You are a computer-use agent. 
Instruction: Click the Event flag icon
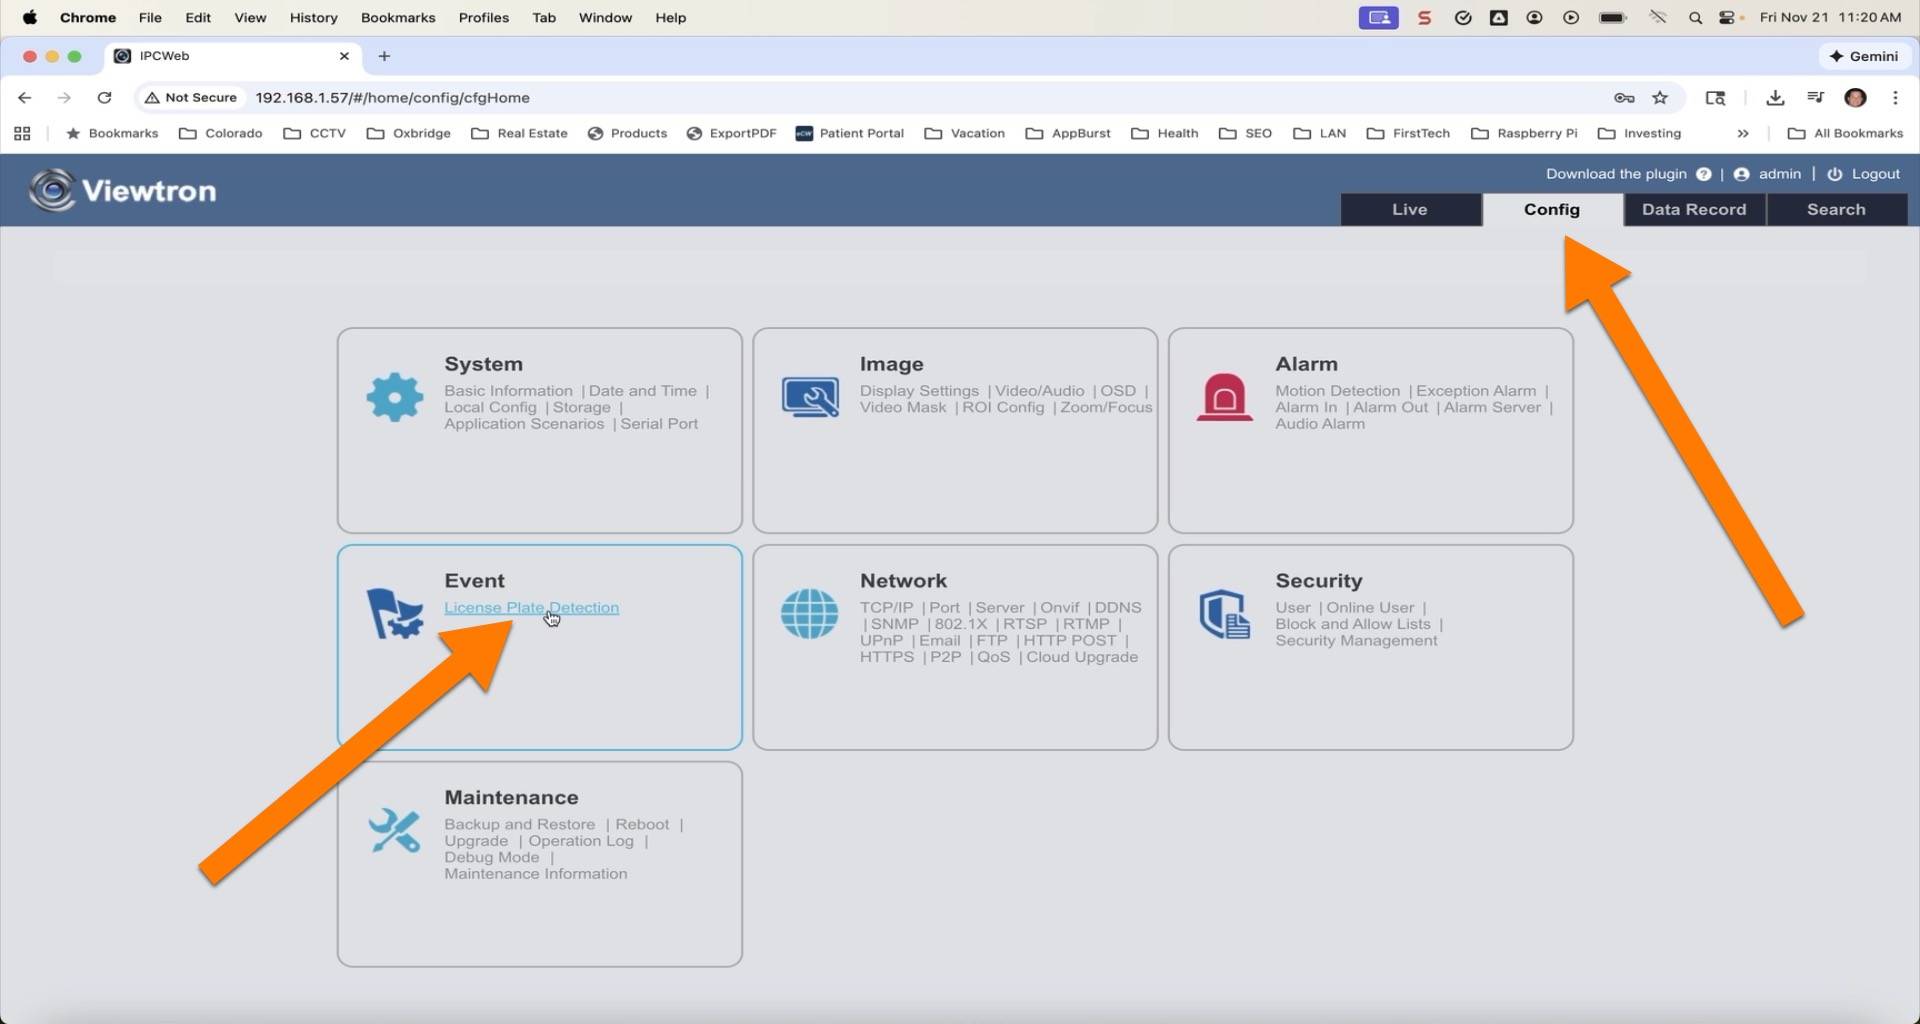point(395,613)
